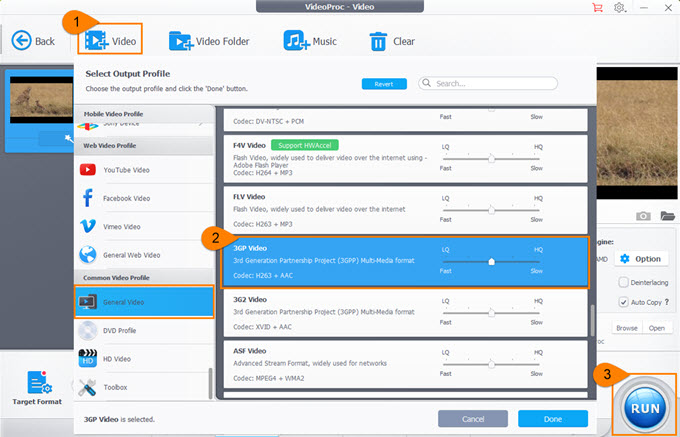The width and height of the screenshot is (680, 437).
Task: Close the VideoProc window
Action: 668,8
